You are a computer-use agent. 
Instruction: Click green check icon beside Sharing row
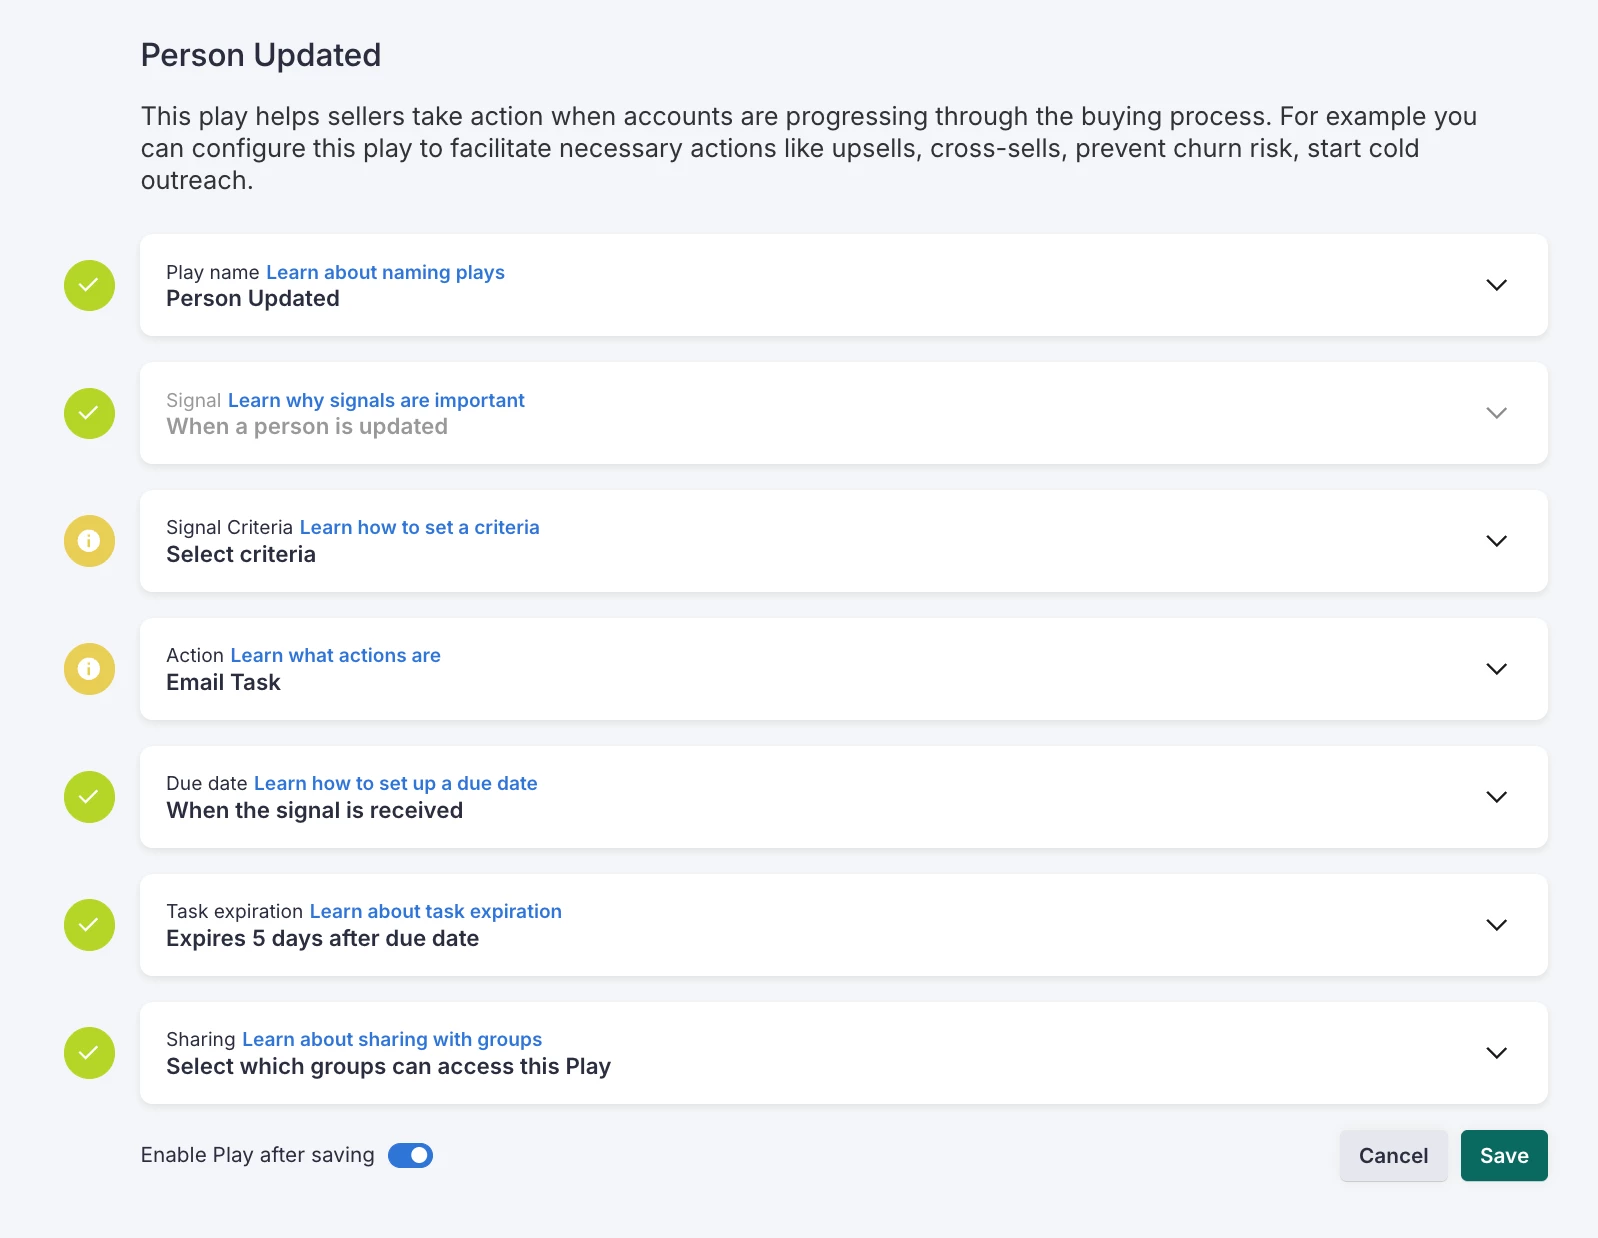pyautogui.click(x=89, y=1053)
